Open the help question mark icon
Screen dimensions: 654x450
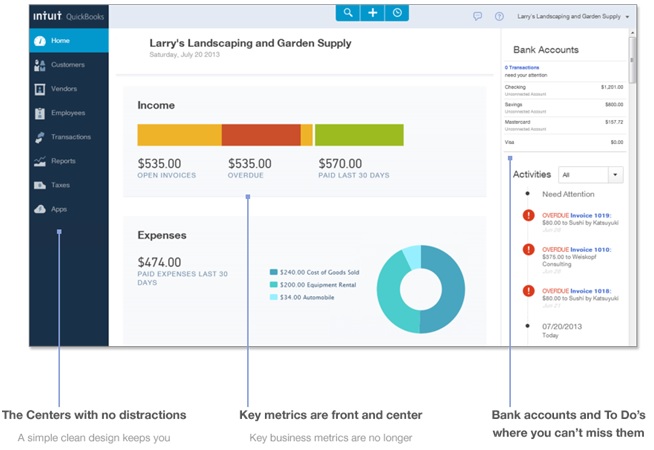[x=499, y=16]
